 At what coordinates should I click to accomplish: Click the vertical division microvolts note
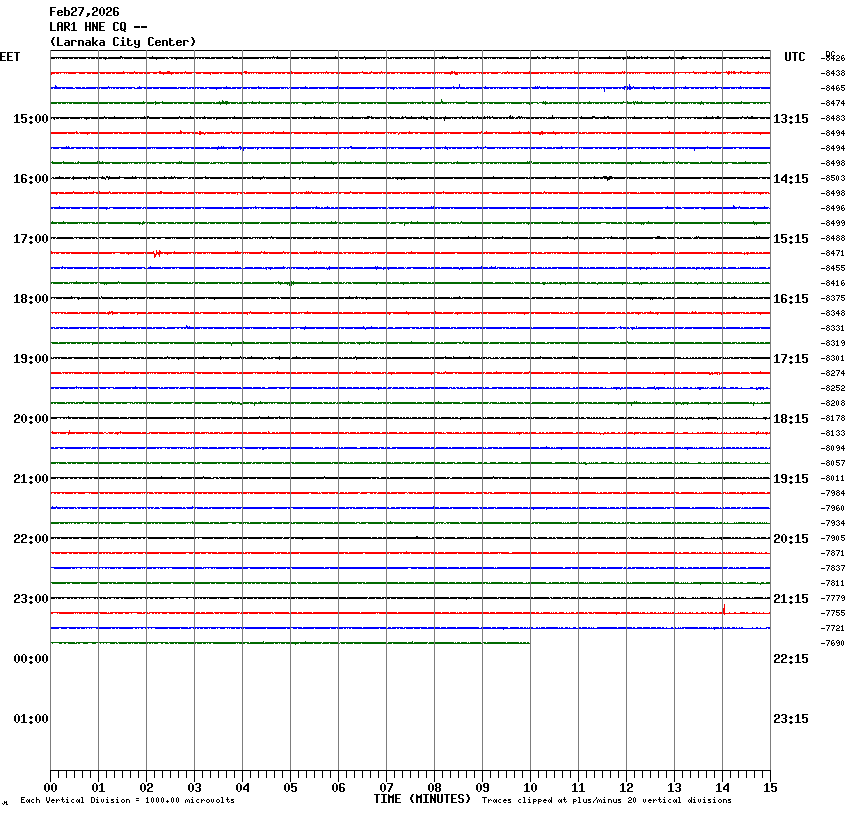pos(127,801)
